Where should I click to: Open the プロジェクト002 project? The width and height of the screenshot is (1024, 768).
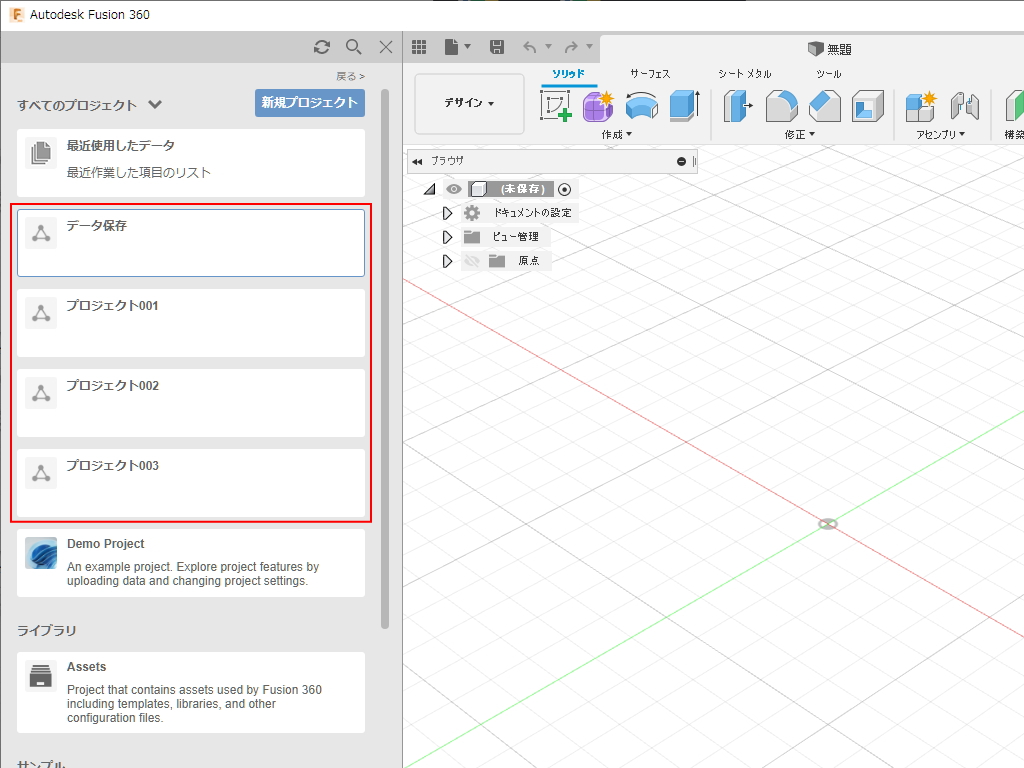(191, 403)
